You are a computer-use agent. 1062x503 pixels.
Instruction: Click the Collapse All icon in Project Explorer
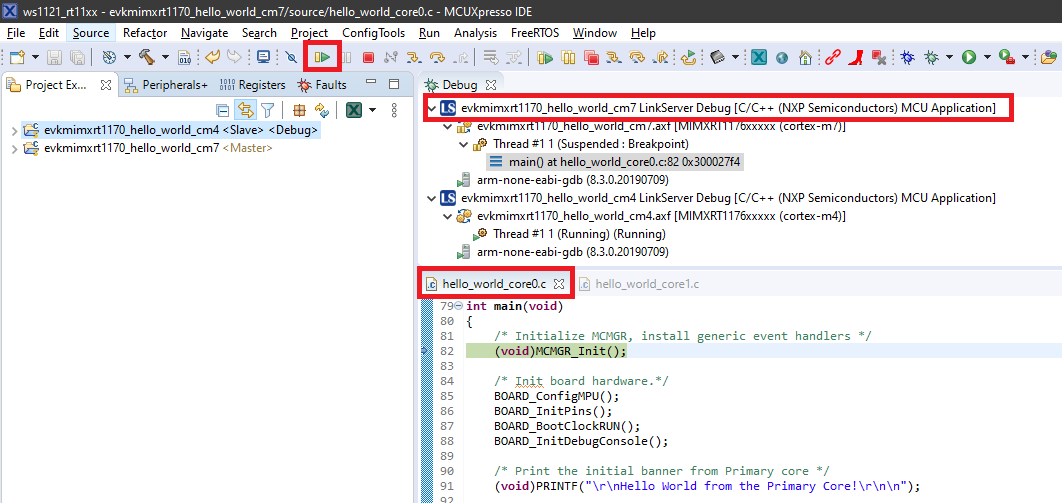click(223, 110)
